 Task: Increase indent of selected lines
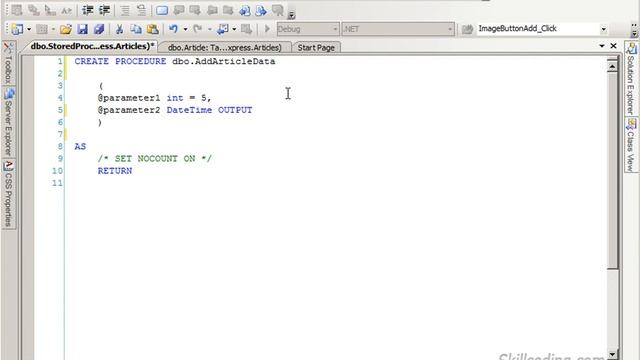point(104,10)
